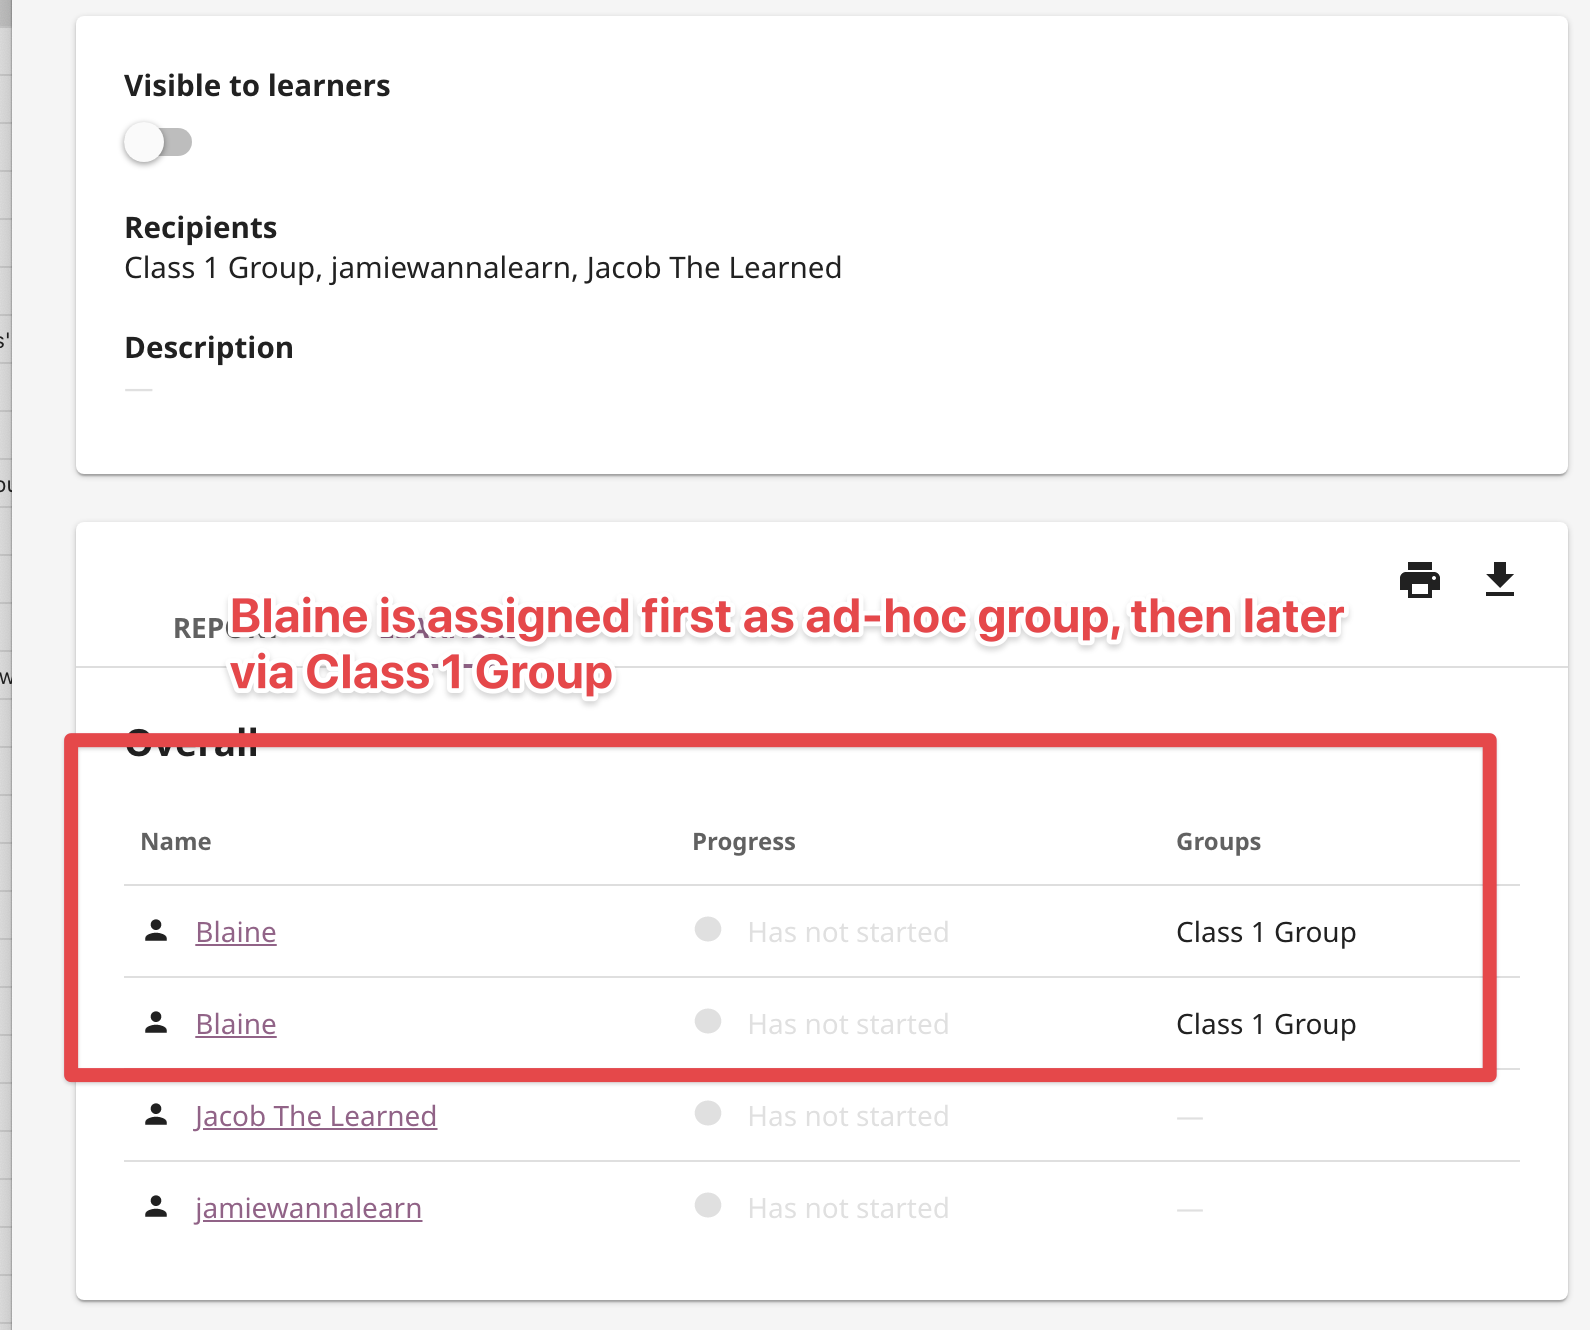Click the progress status dot in Jacob The Learned row

[x=708, y=1113]
